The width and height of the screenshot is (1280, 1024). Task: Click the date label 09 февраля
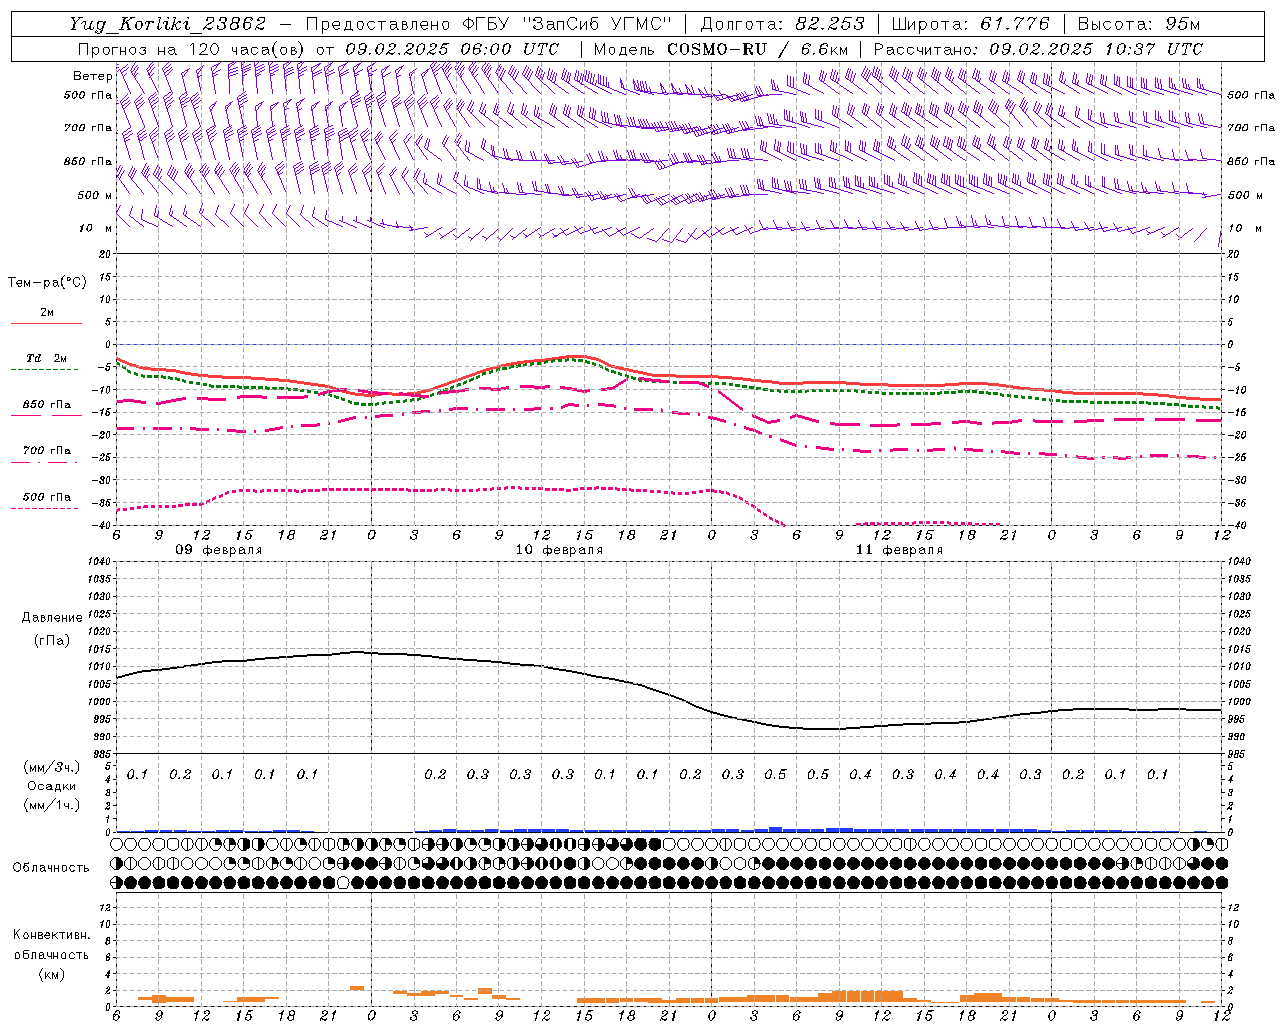(219, 550)
